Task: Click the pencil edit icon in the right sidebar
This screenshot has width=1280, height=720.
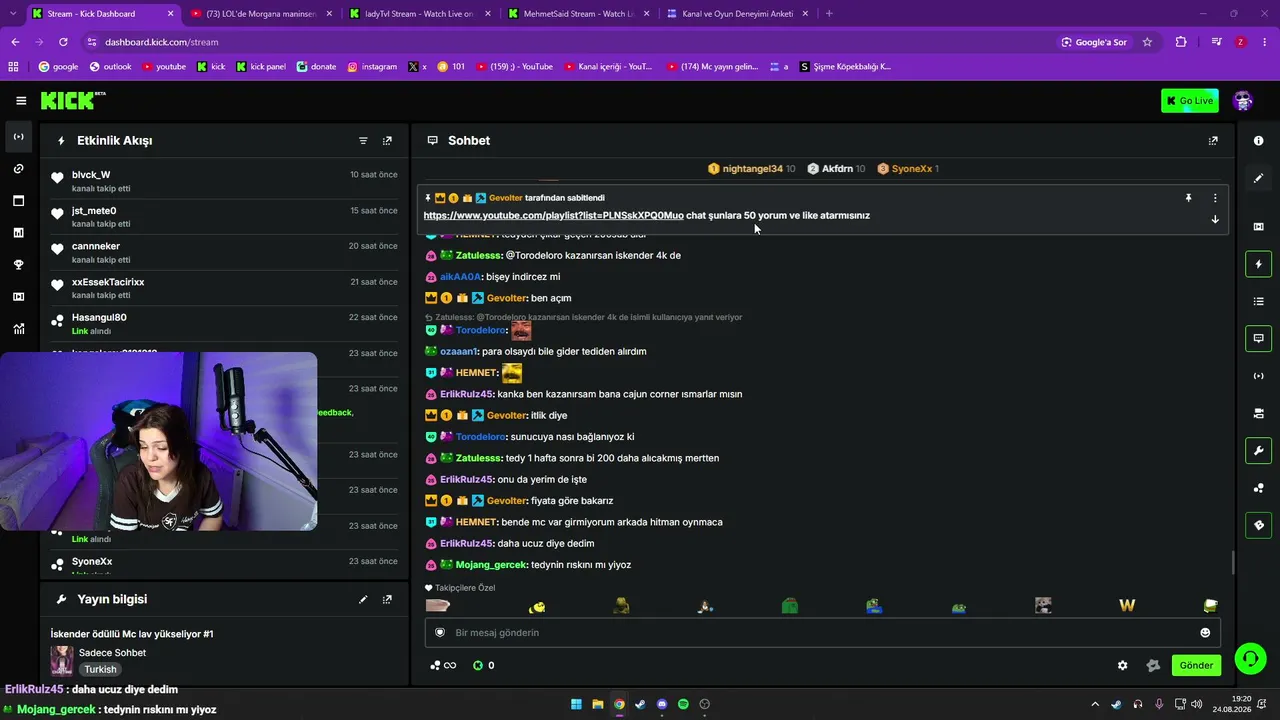Action: (1258, 178)
